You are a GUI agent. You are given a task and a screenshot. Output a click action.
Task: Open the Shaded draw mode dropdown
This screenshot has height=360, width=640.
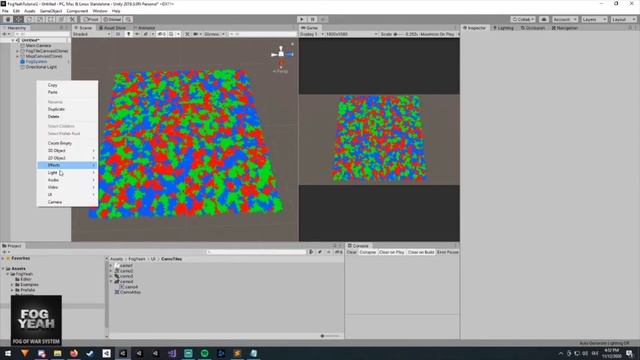[x=92, y=34]
